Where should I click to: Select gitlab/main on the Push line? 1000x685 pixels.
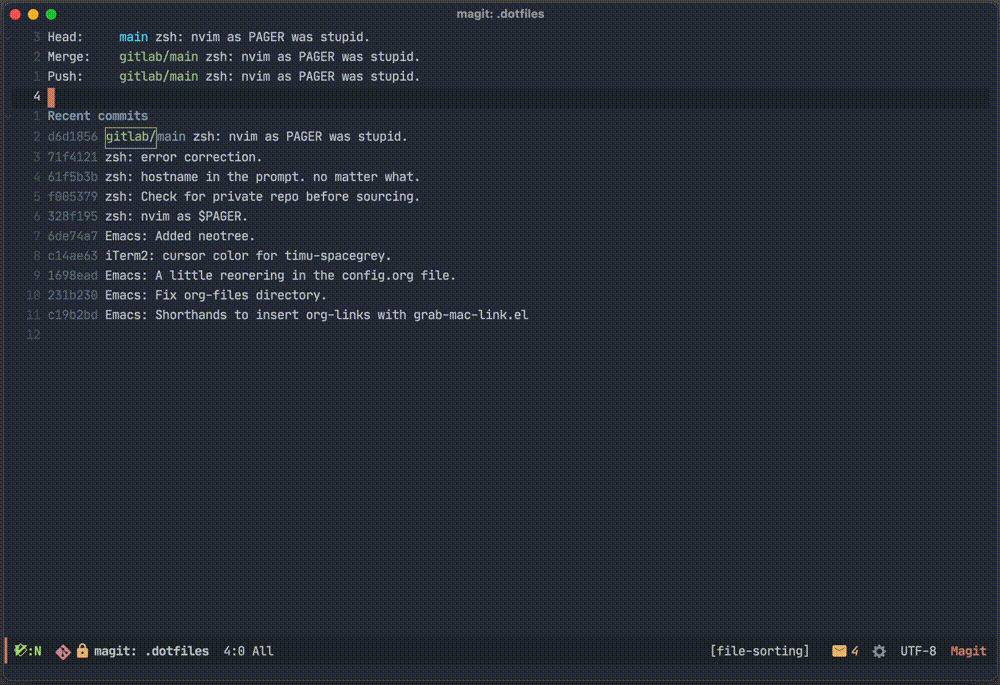(x=158, y=77)
